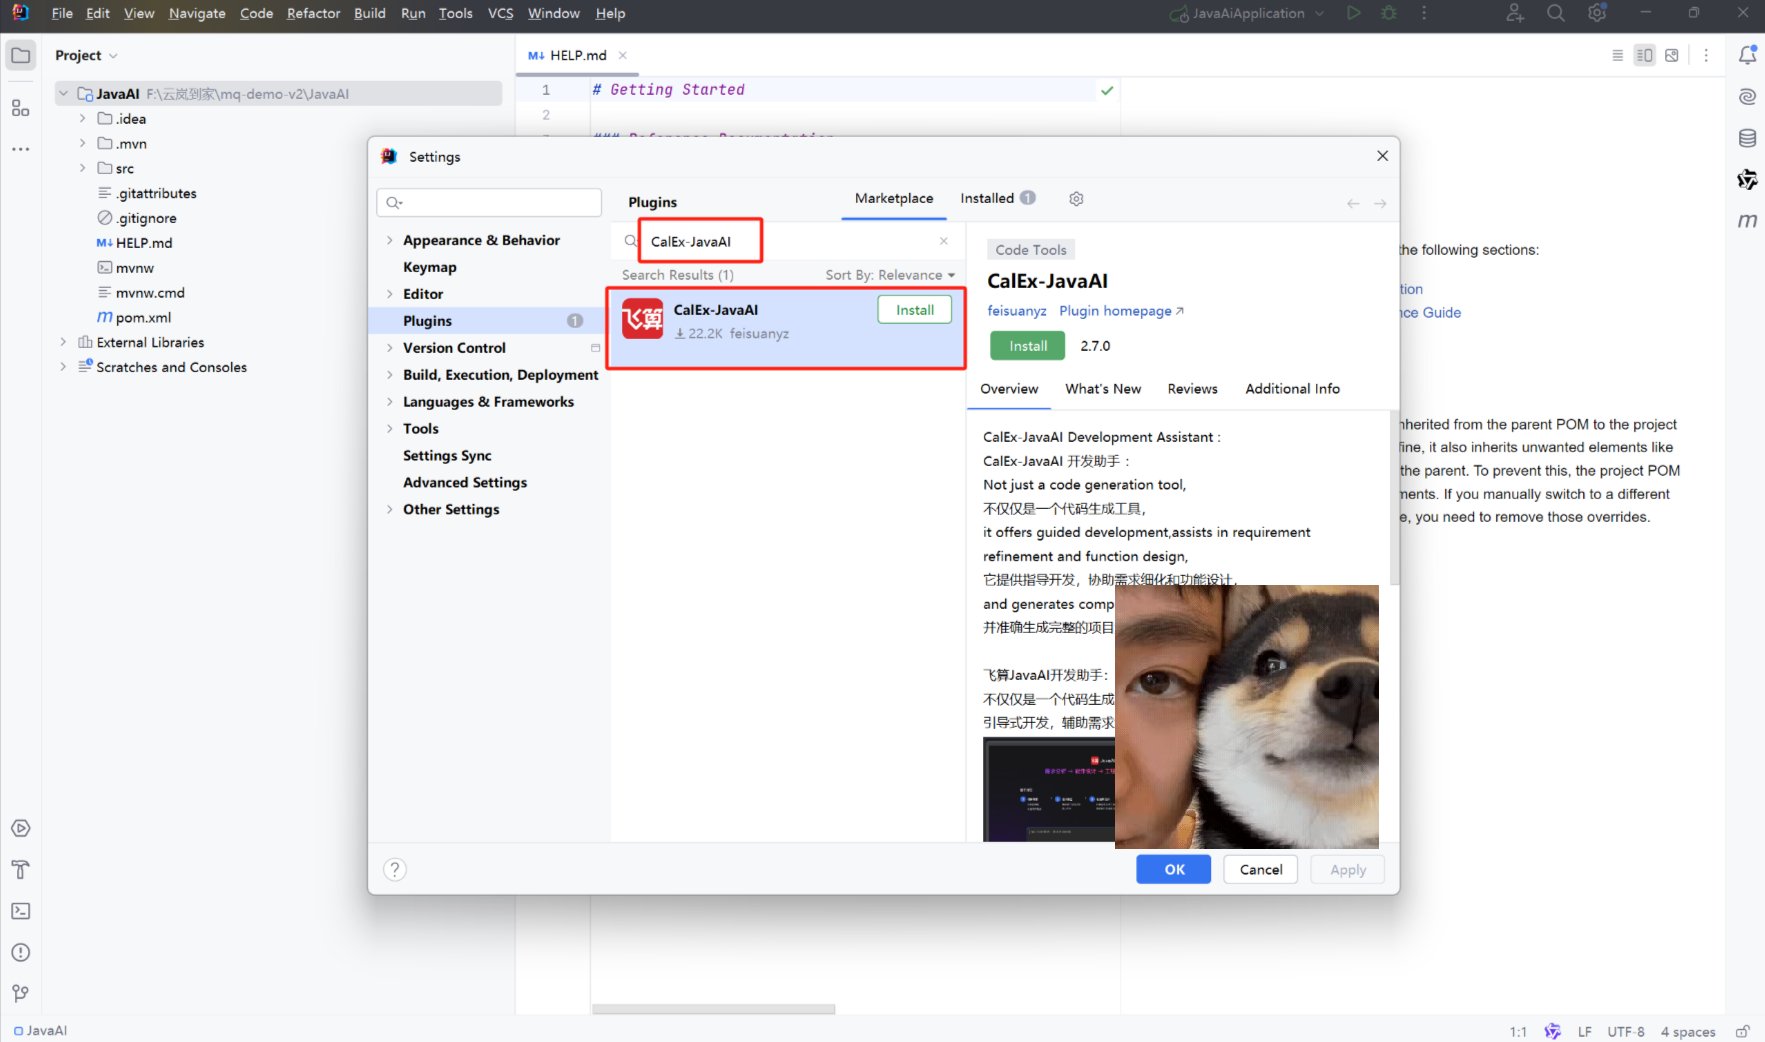Open Search Everywhere magnifier icon
The image size is (1765, 1042).
tap(1556, 13)
